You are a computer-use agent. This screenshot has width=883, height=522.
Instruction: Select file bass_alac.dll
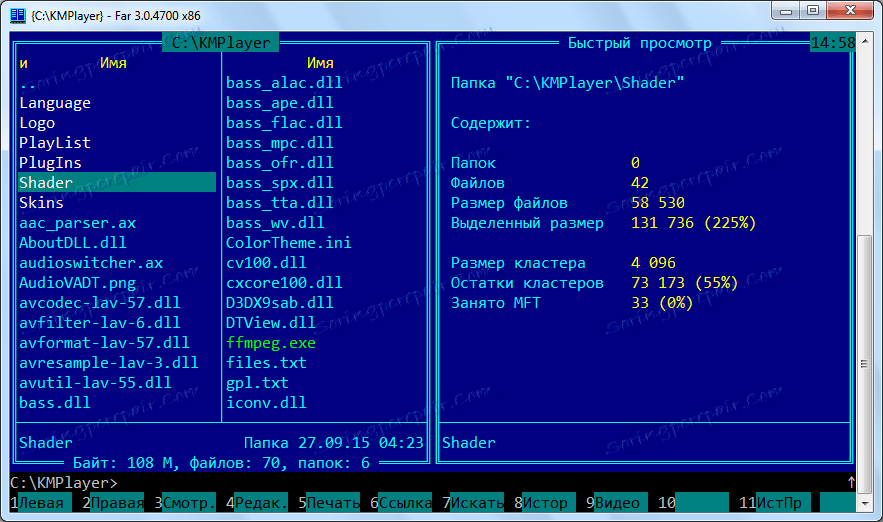coord(284,83)
